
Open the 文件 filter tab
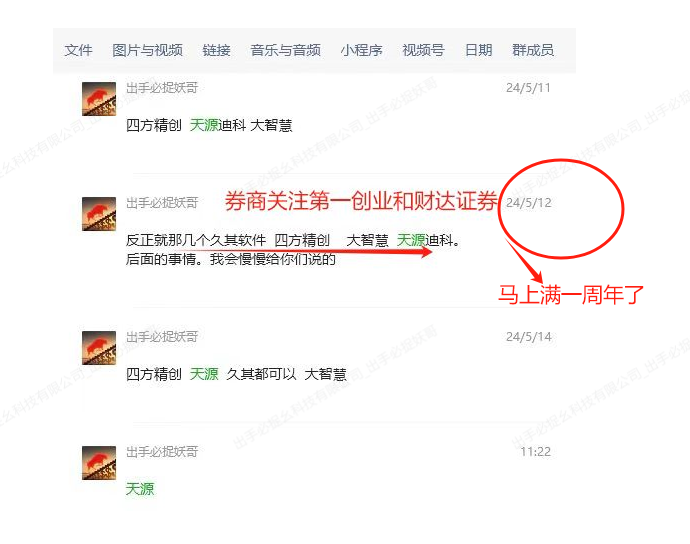point(78,50)
